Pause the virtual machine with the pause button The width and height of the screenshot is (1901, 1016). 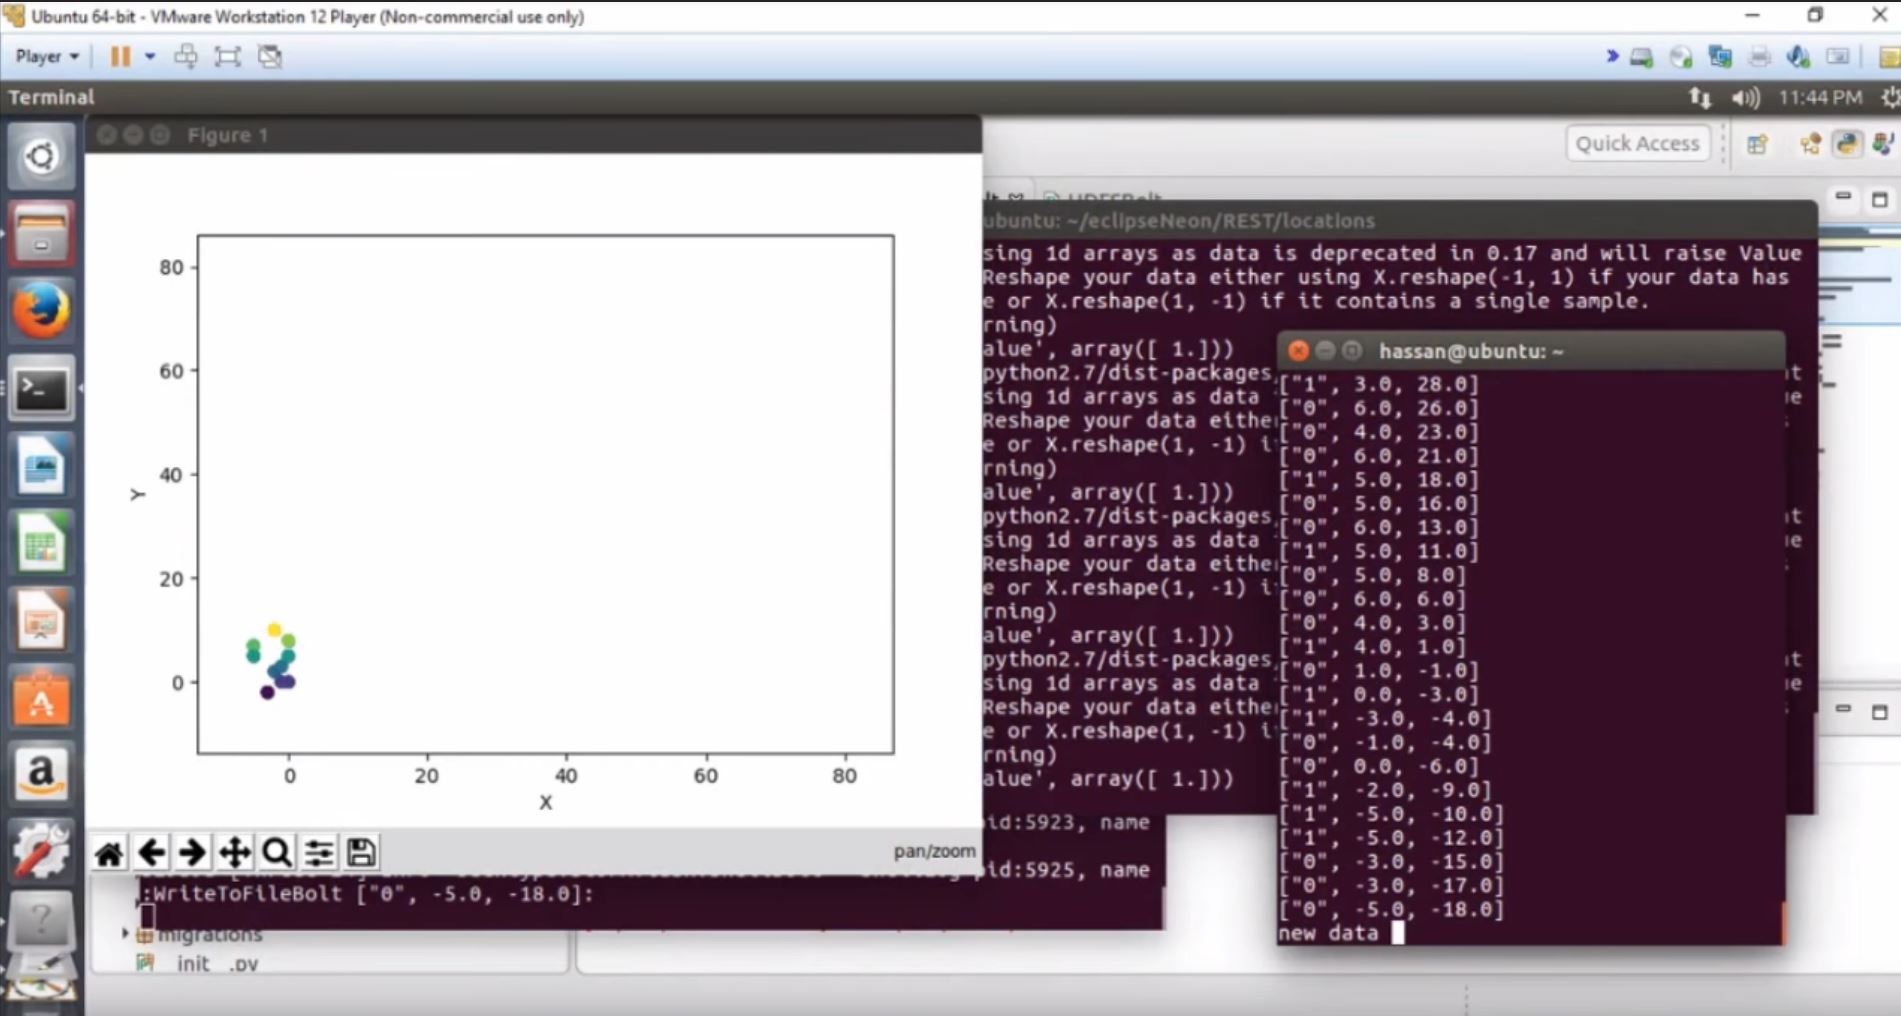point(119,57)
